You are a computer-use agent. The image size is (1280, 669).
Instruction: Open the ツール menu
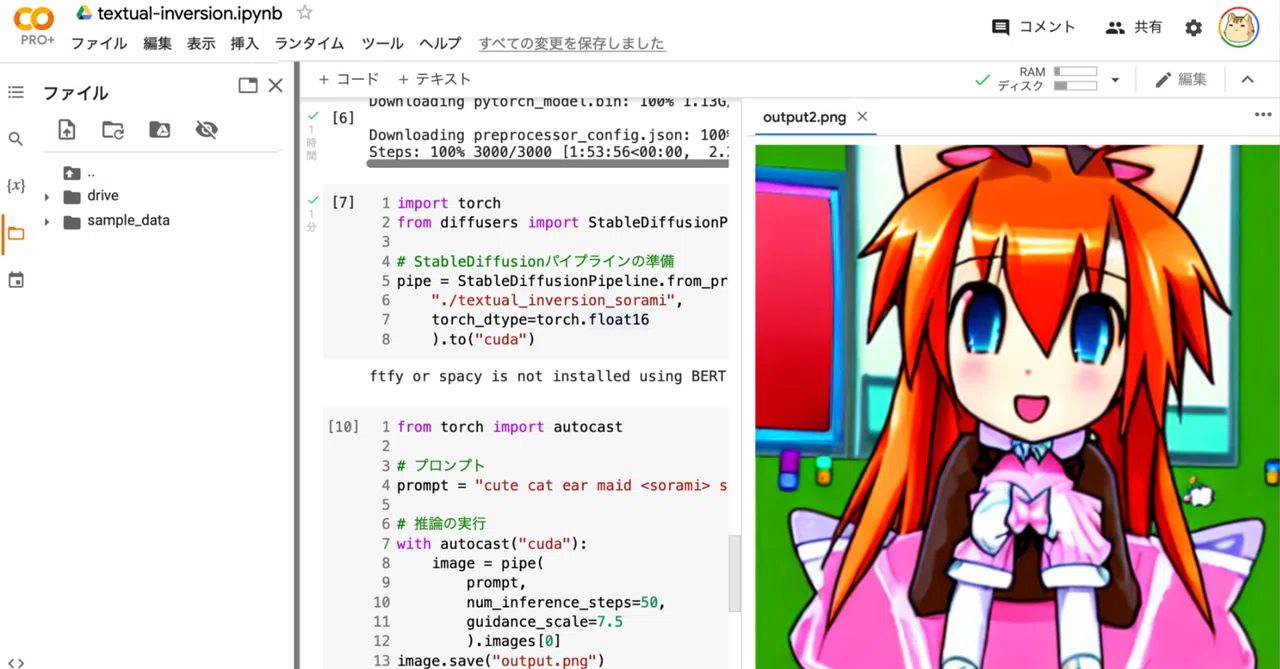(x=382, y=43)
